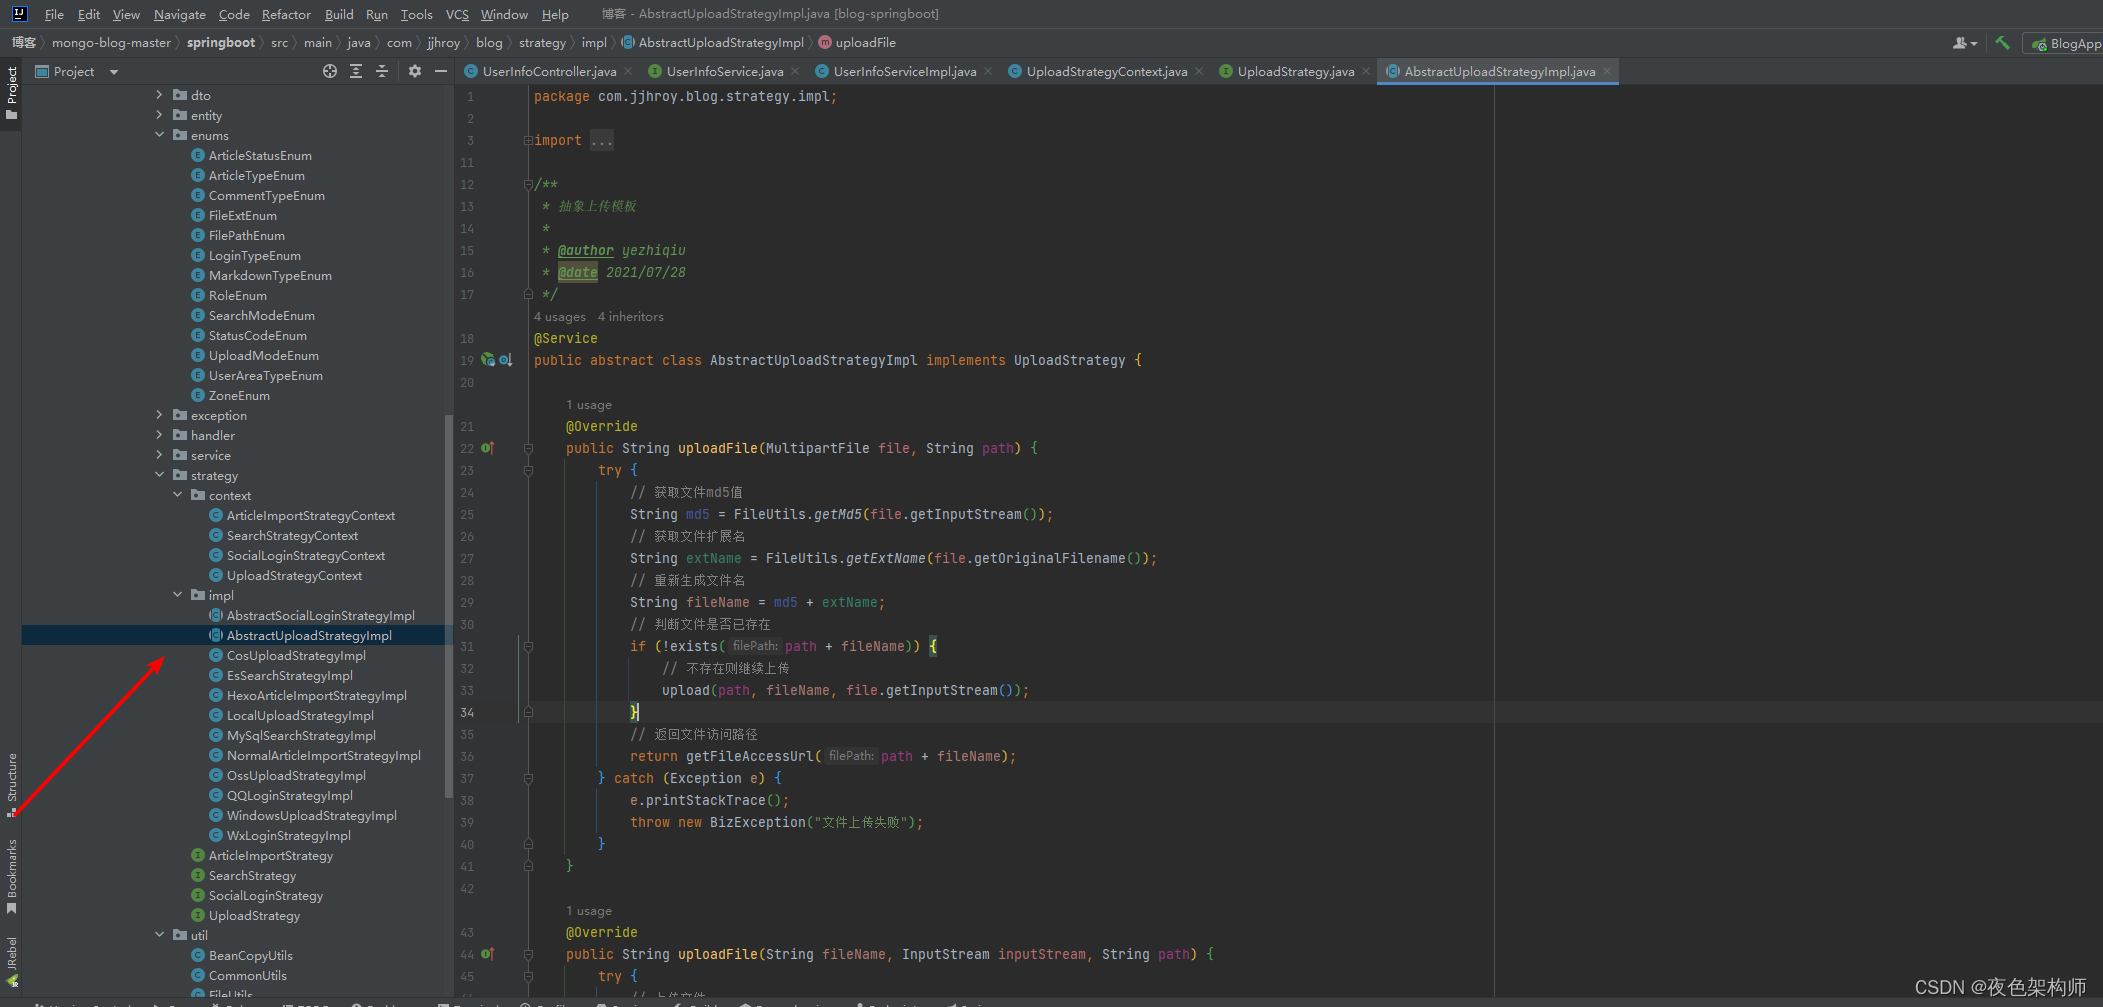Click the green Build hammer icon
This screenshot has width=2103, height=1007.
(x=2002, y=43)
